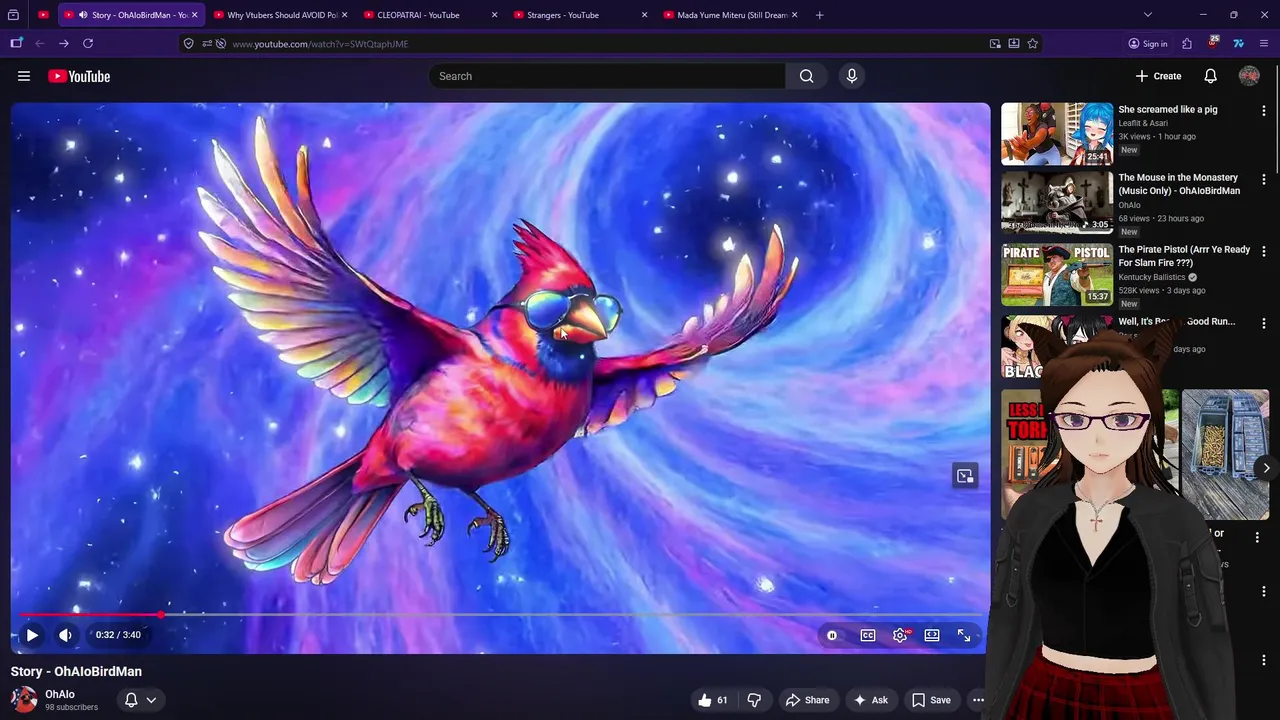Open the ad blocker extension with badge
This screenshot has width=1280, height=720.
click(x=1213, y=42)
